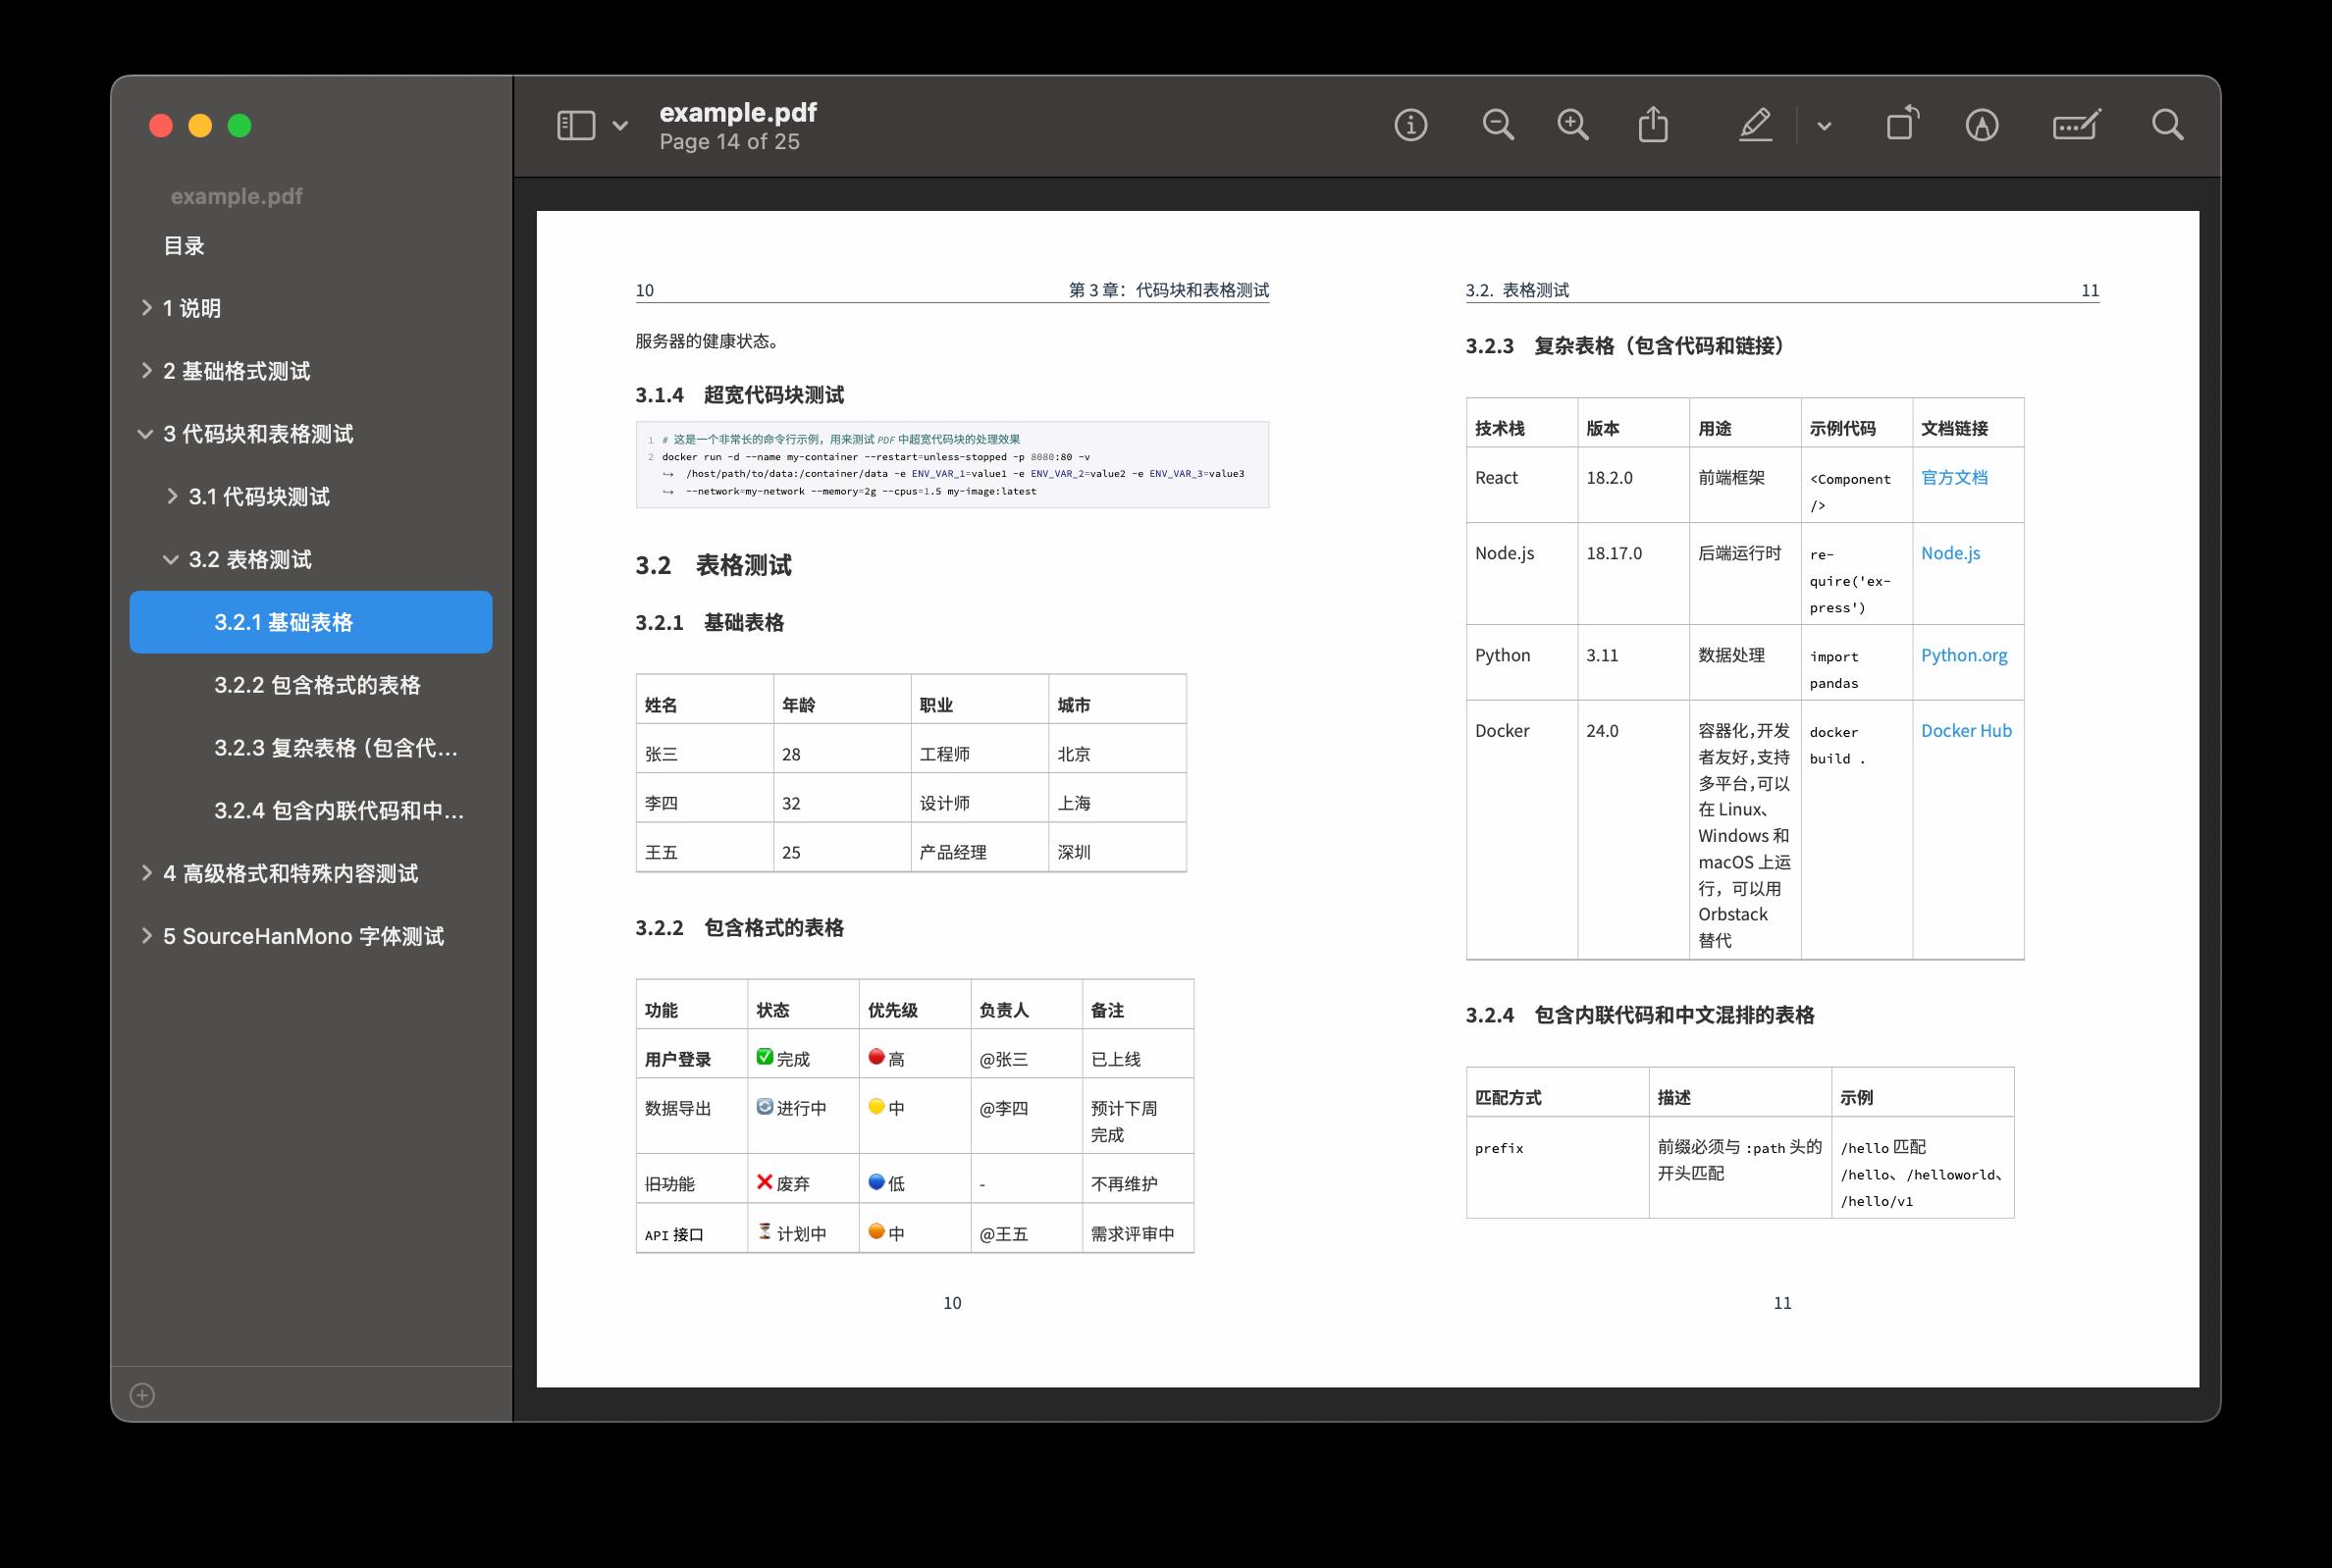
Task: Open the Docker Hub link
Action: (1966, 730)
